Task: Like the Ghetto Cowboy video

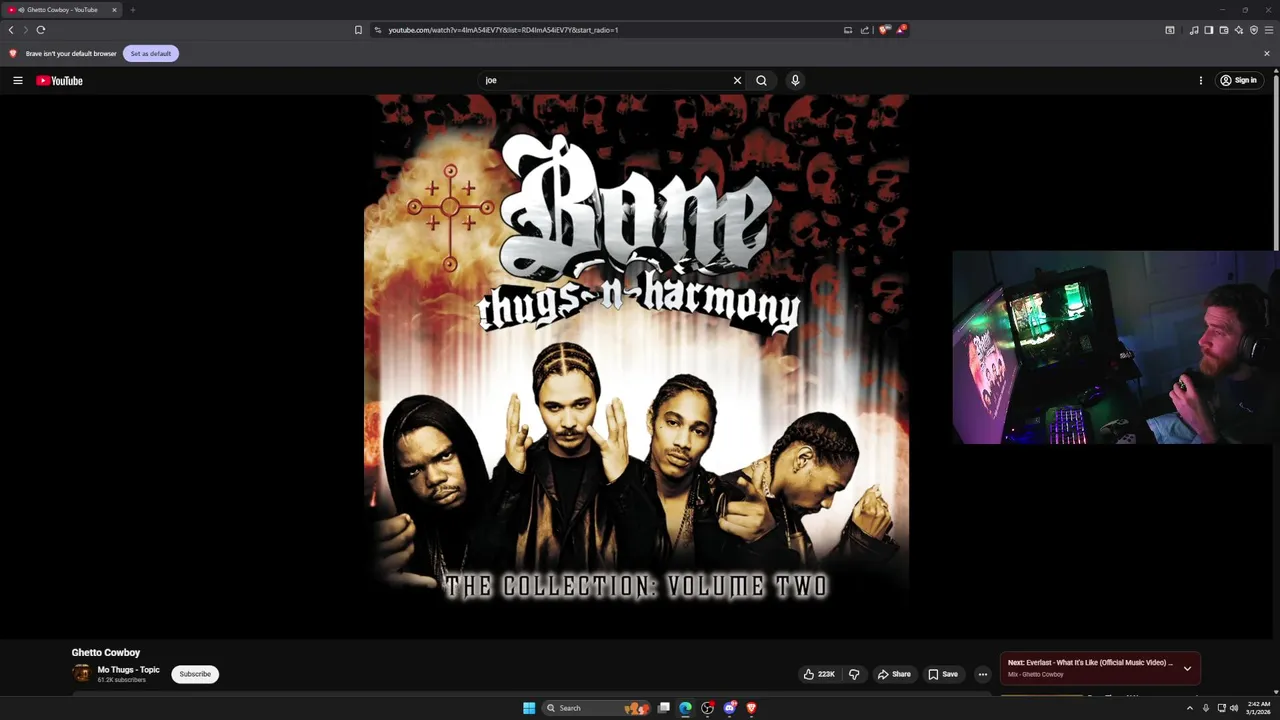Action: (819, 674)
